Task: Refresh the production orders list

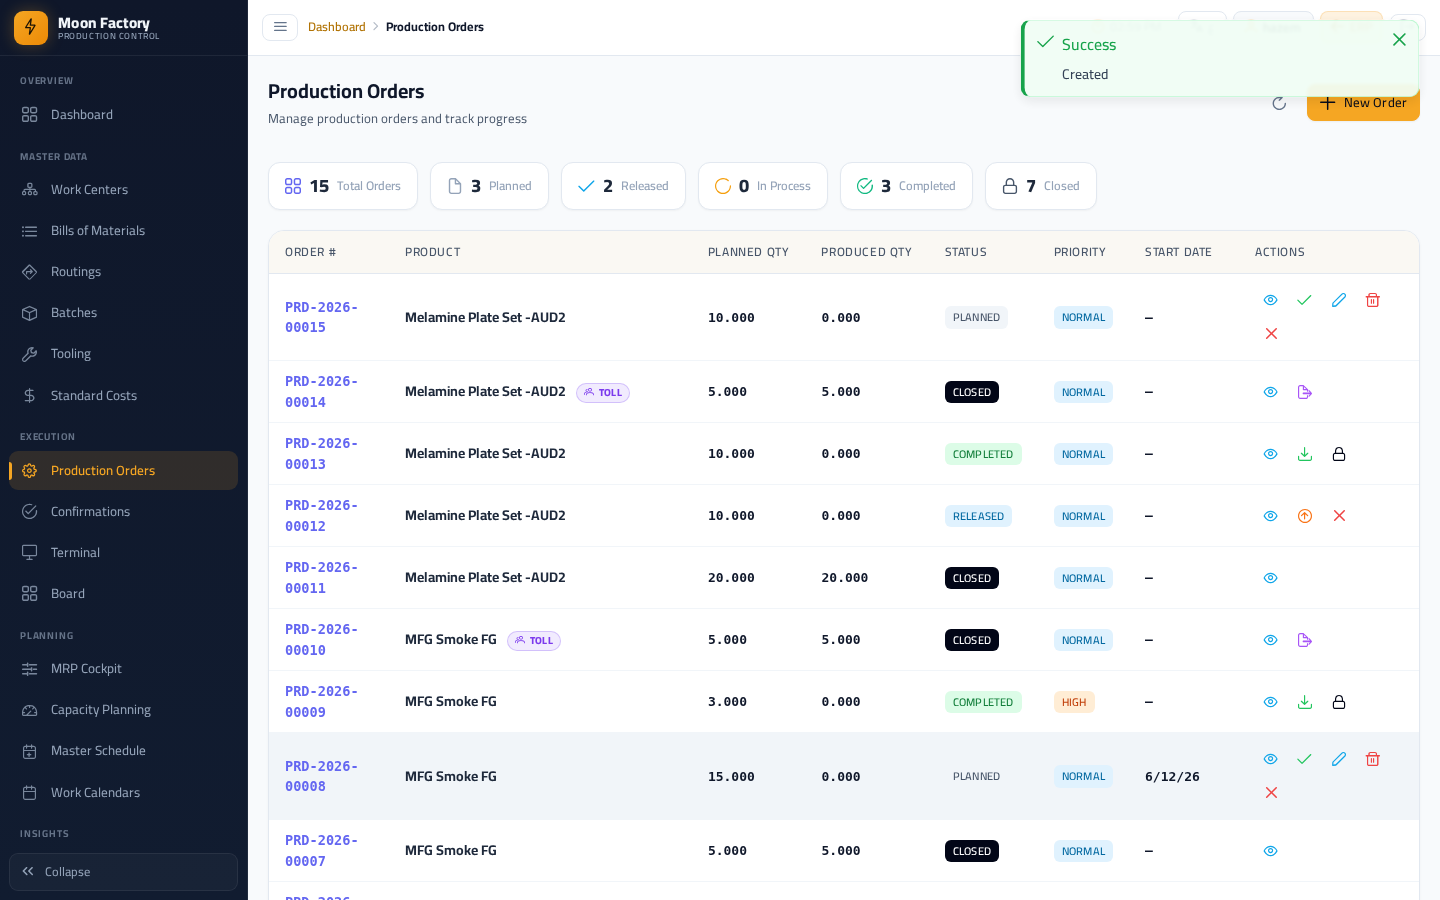Action: 1279,103
